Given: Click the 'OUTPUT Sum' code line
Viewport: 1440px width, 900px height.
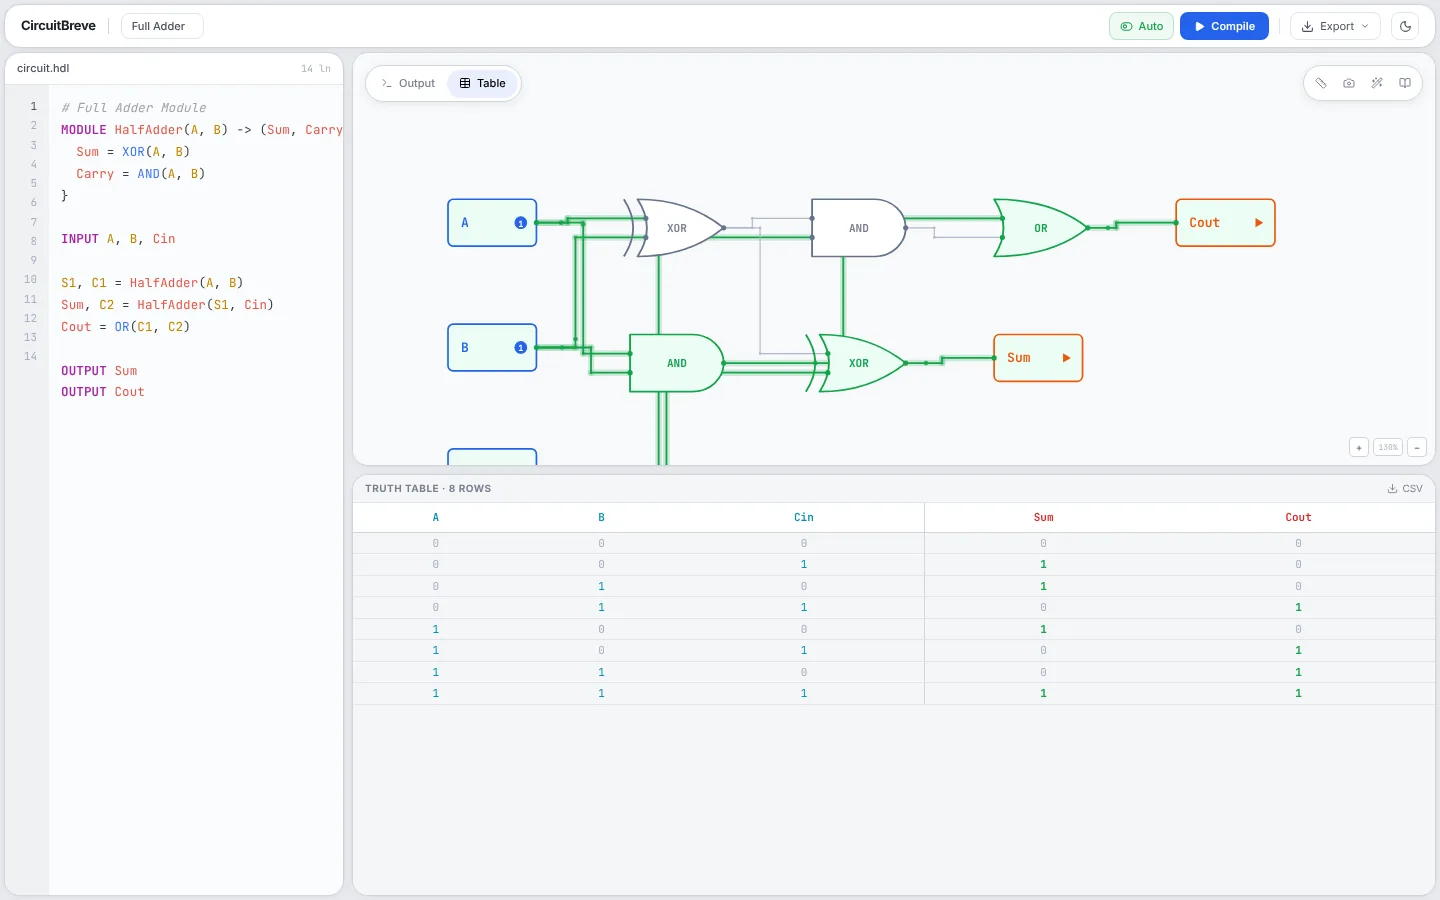Looking at the screenshot, I should point(99,371).
